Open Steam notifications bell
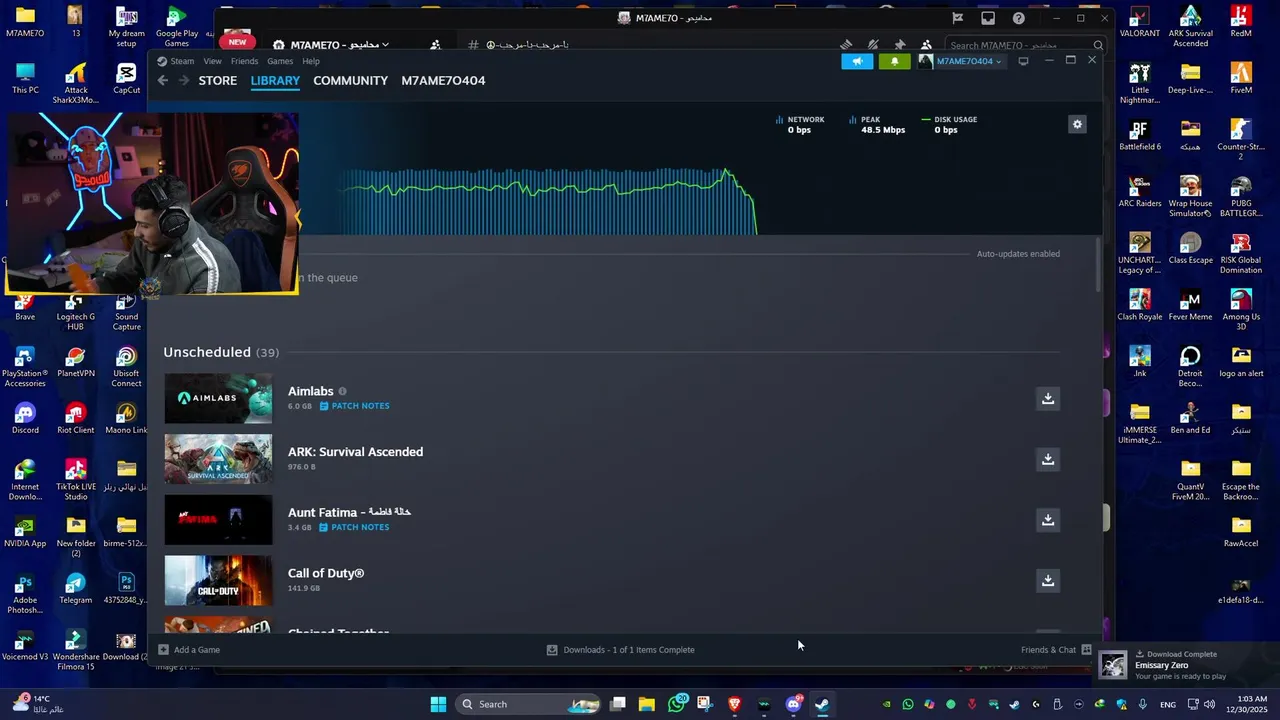 pos(894,61)
